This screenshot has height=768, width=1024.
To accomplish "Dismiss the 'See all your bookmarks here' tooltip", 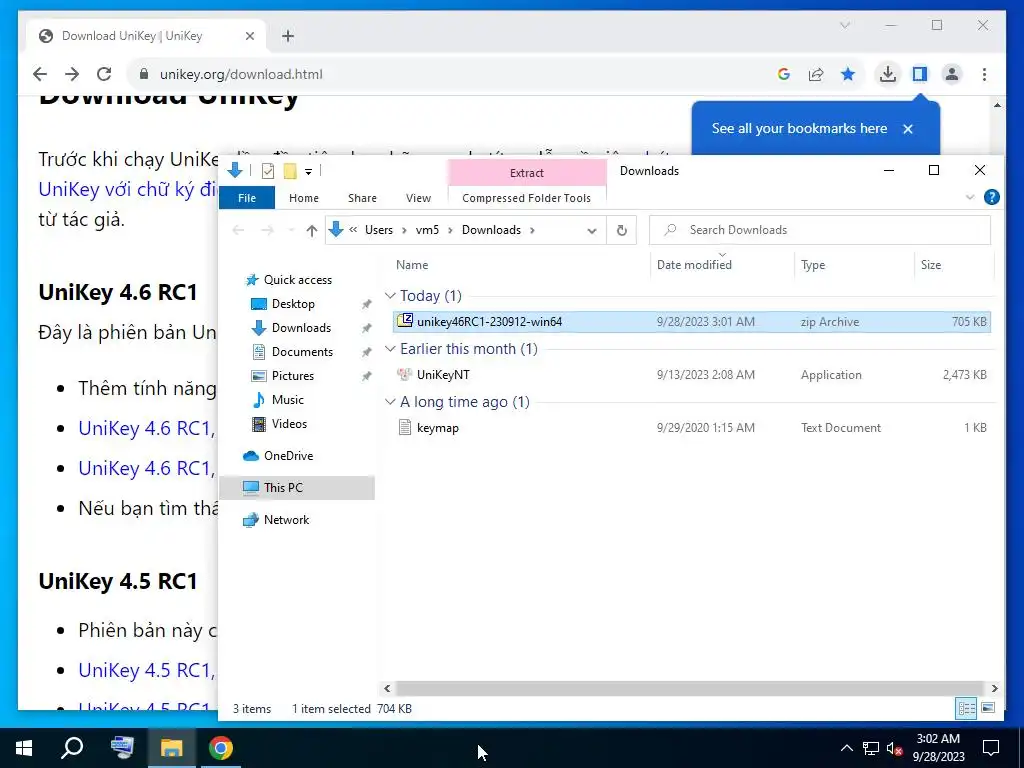I will pos(908,129).
